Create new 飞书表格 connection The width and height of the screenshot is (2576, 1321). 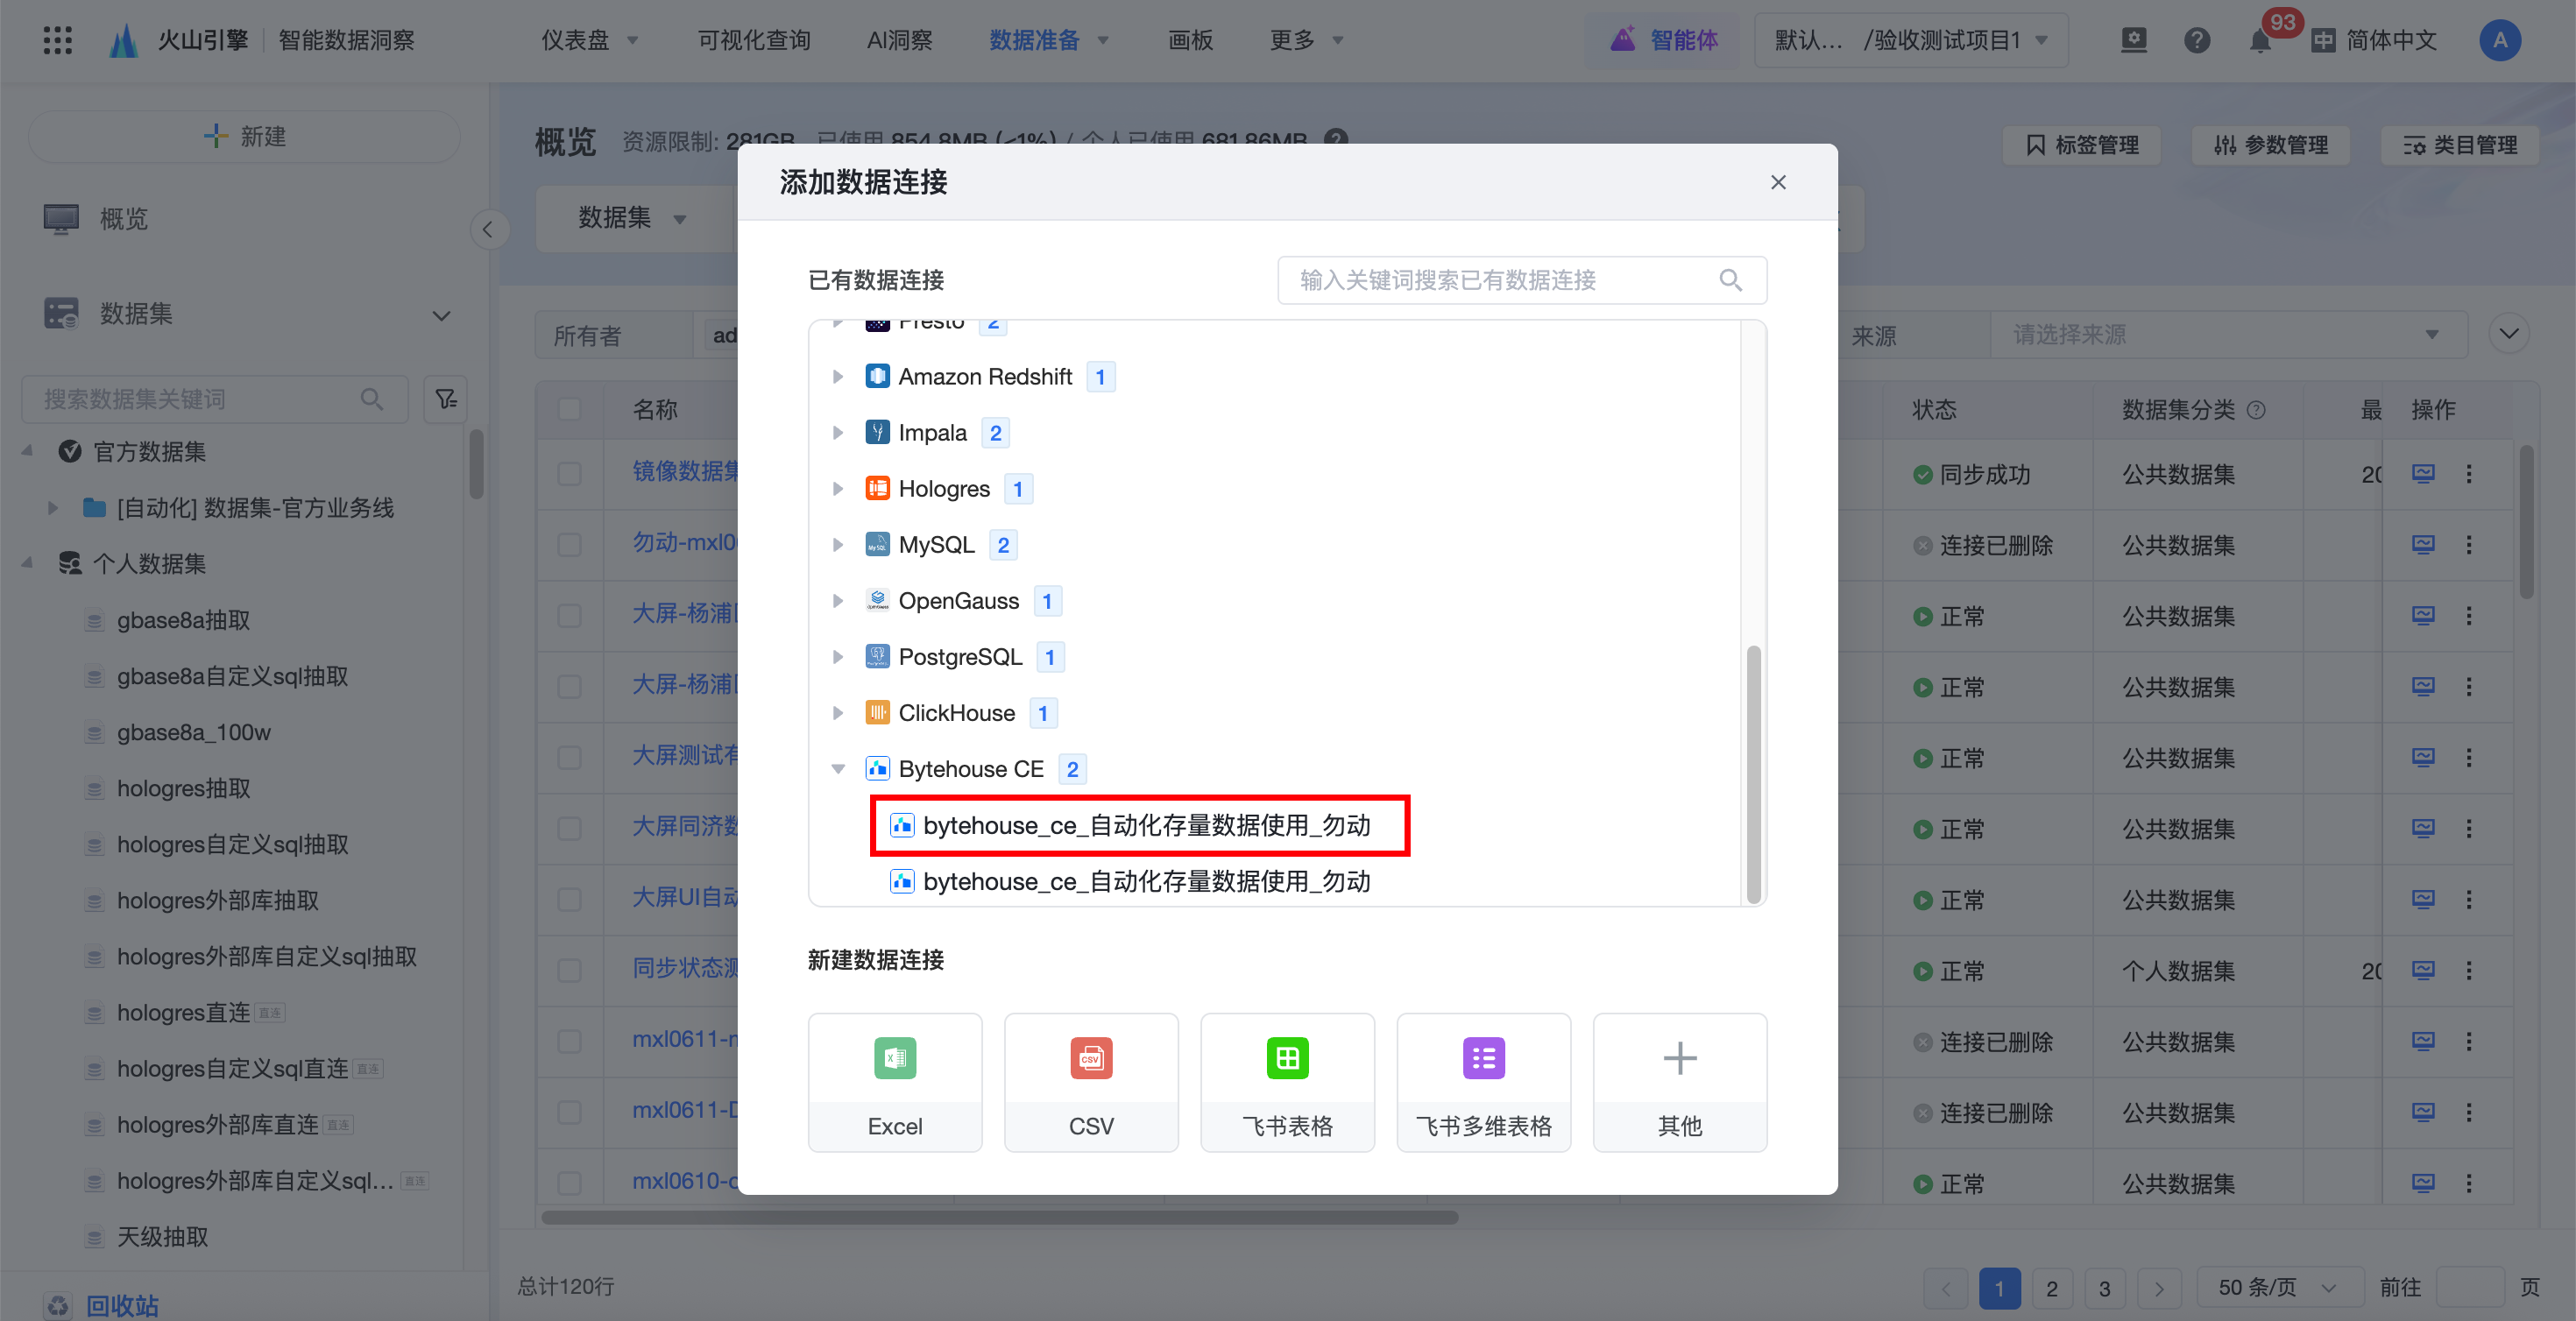click(1287, 1082)
